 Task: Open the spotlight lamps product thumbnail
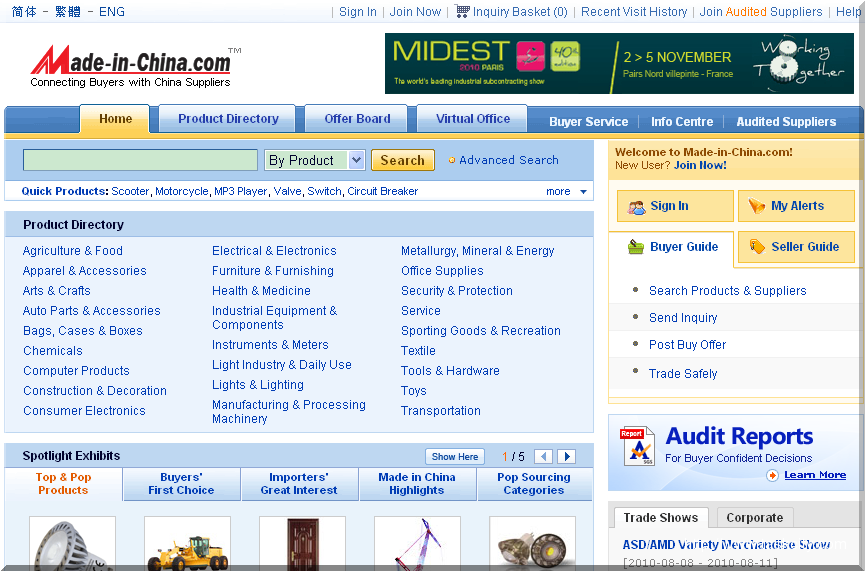coord(532,543)
